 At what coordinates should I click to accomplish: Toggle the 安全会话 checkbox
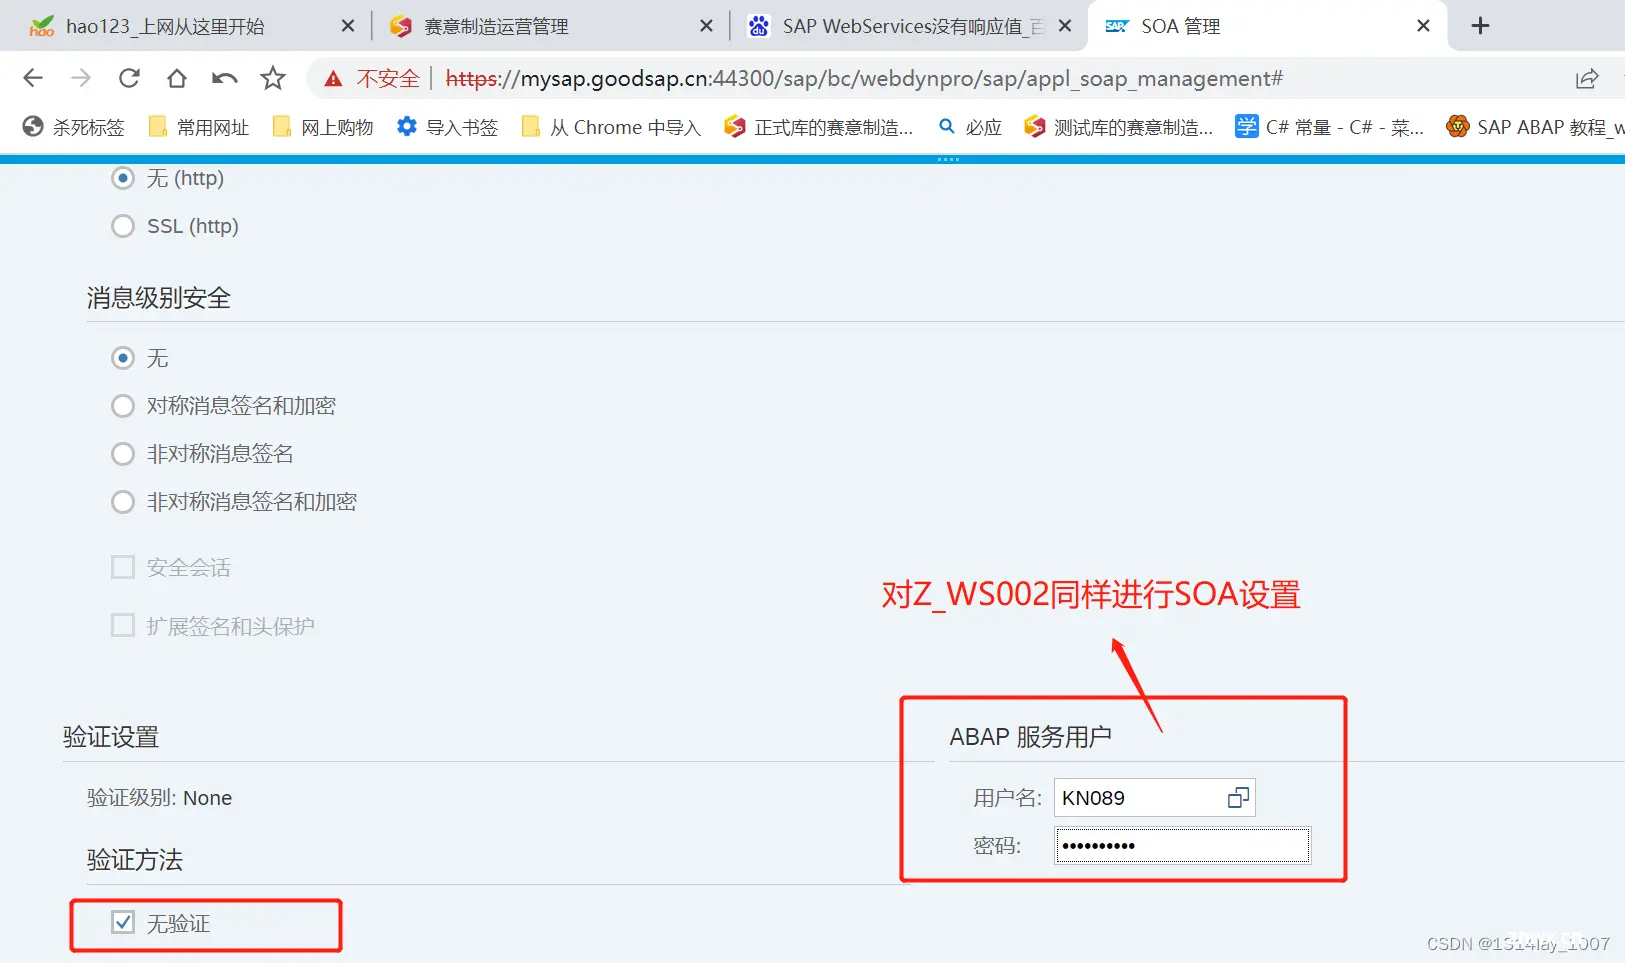tap(123, 568)
